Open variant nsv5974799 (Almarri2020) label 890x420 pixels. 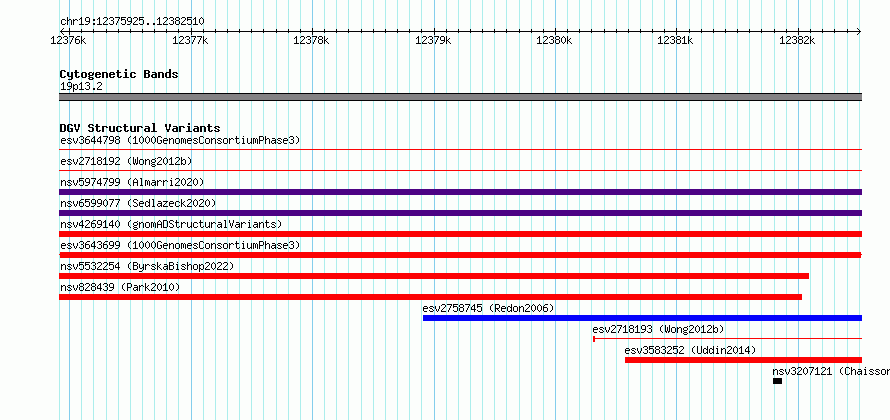point(132,182)
